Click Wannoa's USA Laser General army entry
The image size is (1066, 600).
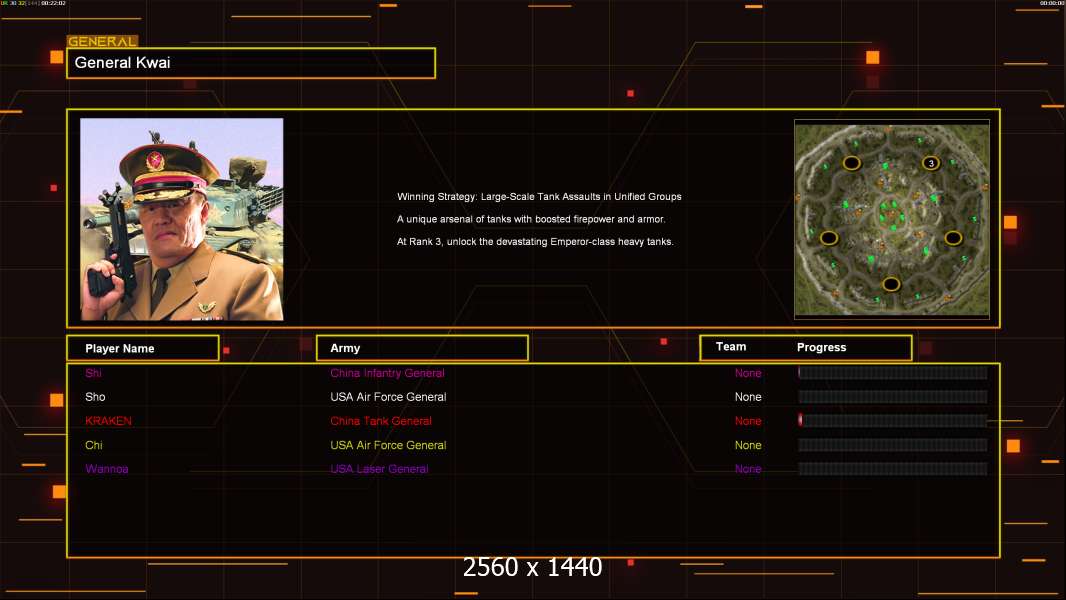tap(379, 469)
